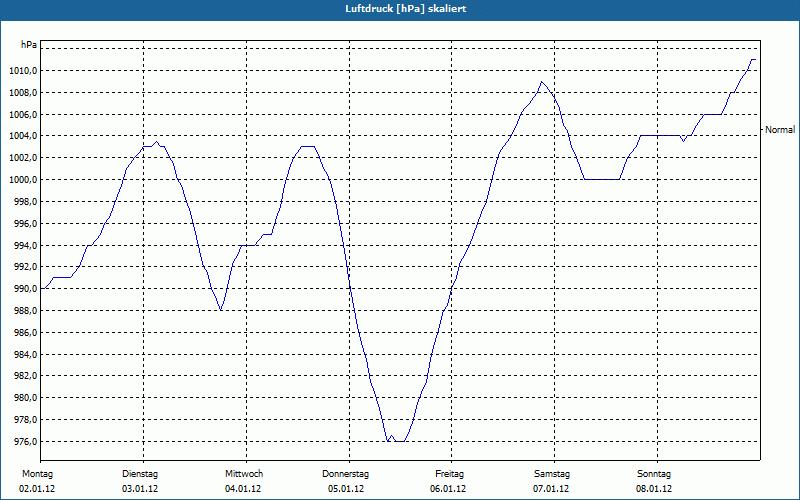The image size is (800, 500).
Task: Click the "Samstag" day label
Action: point(552,474)
